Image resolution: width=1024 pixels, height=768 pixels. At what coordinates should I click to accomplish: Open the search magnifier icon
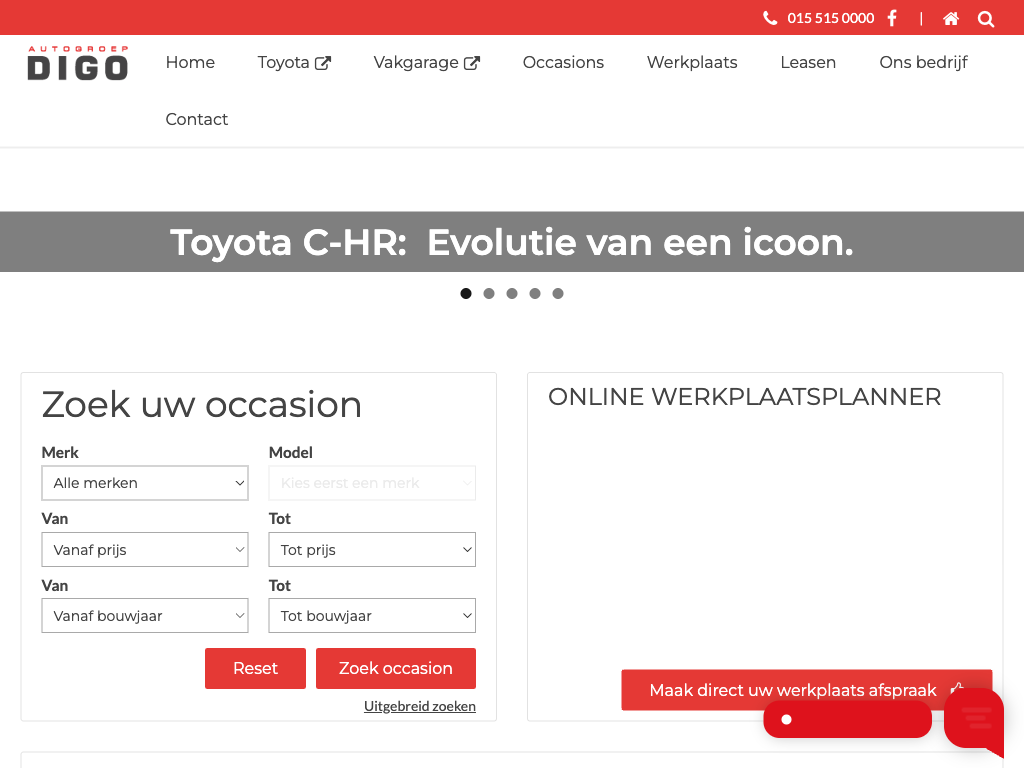point(986,19)
